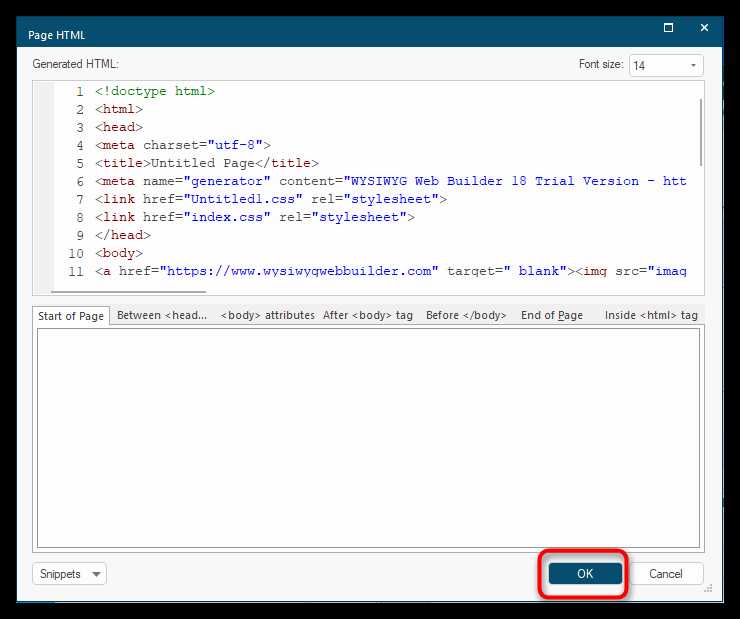Switch to the After <body> tag tab
The image size is (740, 619).
(x=368, y=315)
